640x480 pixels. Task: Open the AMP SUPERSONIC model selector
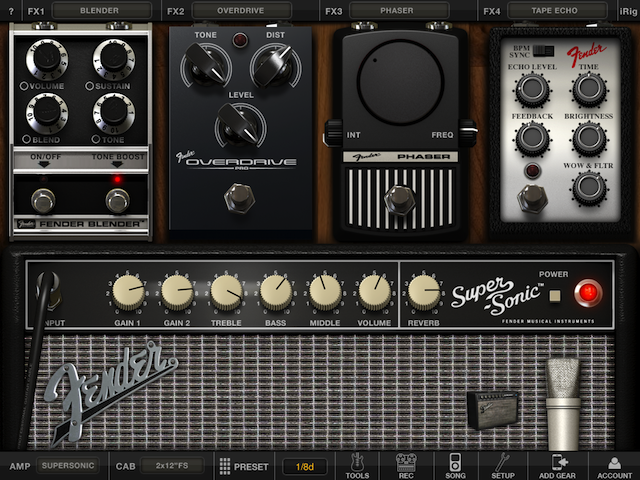[68, 466]
